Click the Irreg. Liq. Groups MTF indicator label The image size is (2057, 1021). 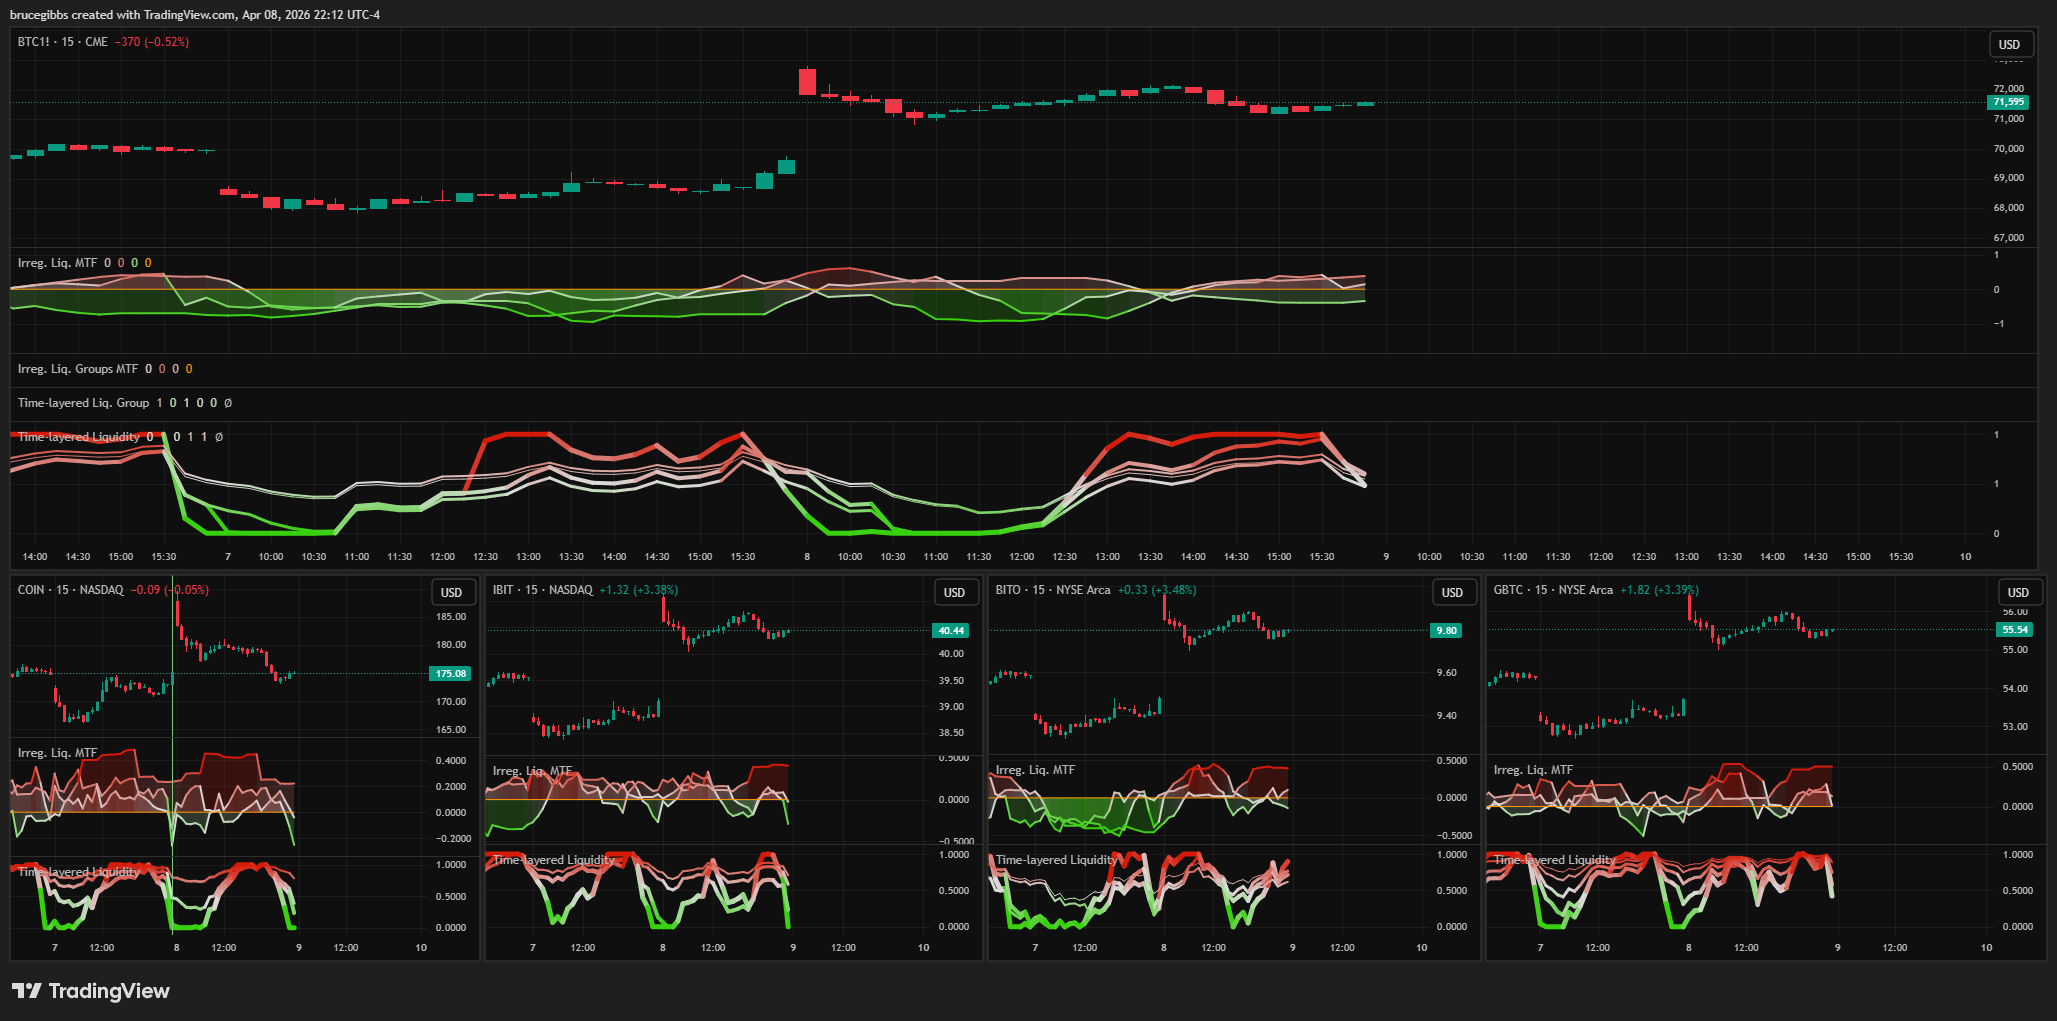tap(77, 369)
